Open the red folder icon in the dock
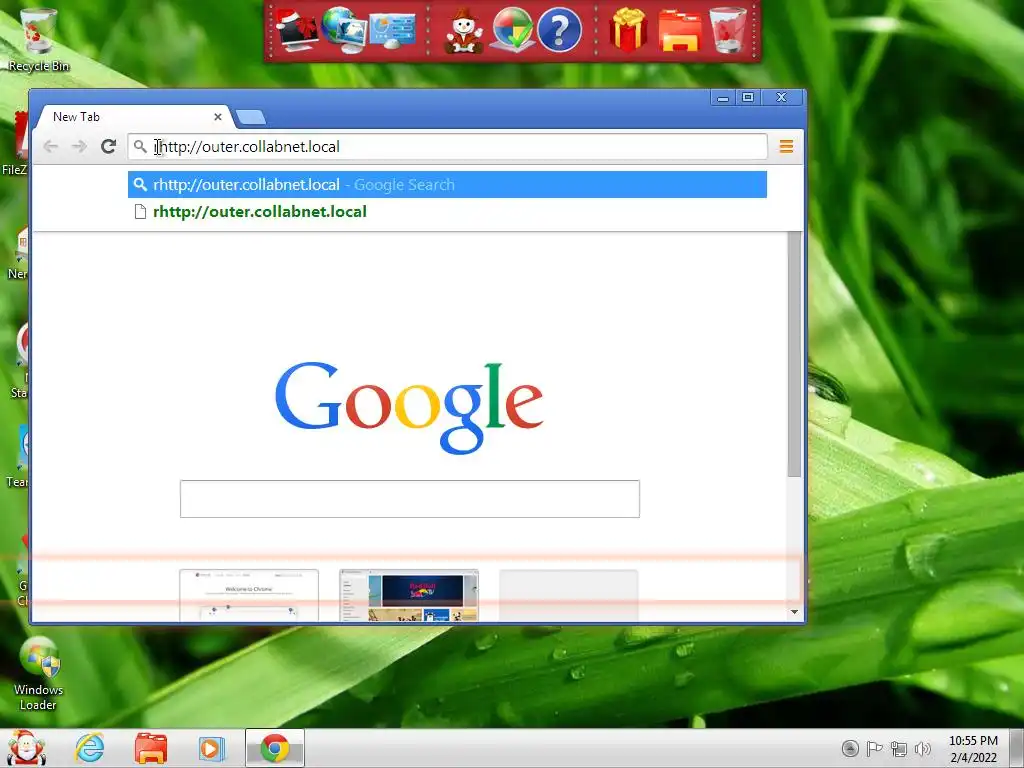The height and width of the screenshot is (768, 1024). click(x=679, y=31)
